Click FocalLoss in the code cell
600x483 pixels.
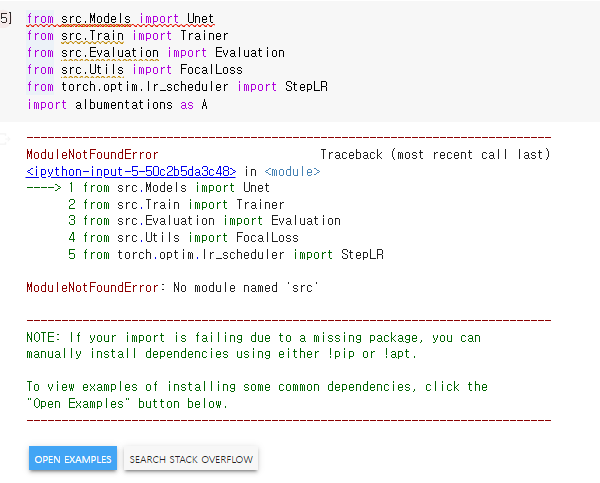(214, 70)
